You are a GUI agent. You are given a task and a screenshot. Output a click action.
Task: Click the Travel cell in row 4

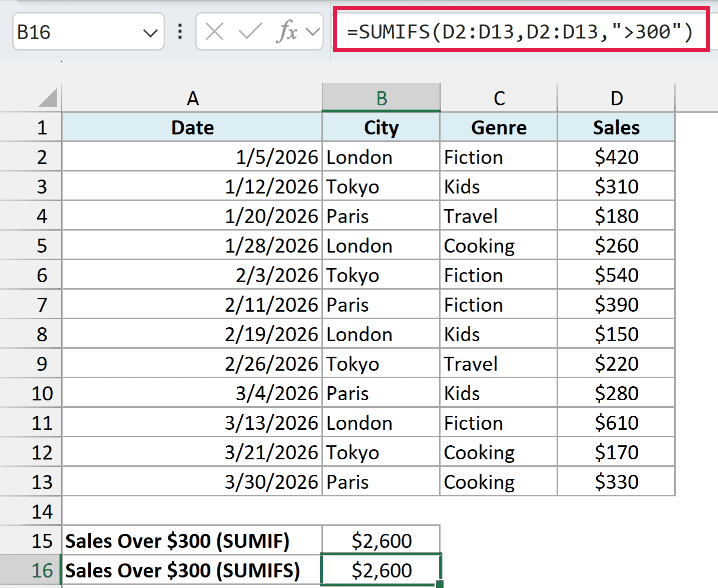[499, 216]
